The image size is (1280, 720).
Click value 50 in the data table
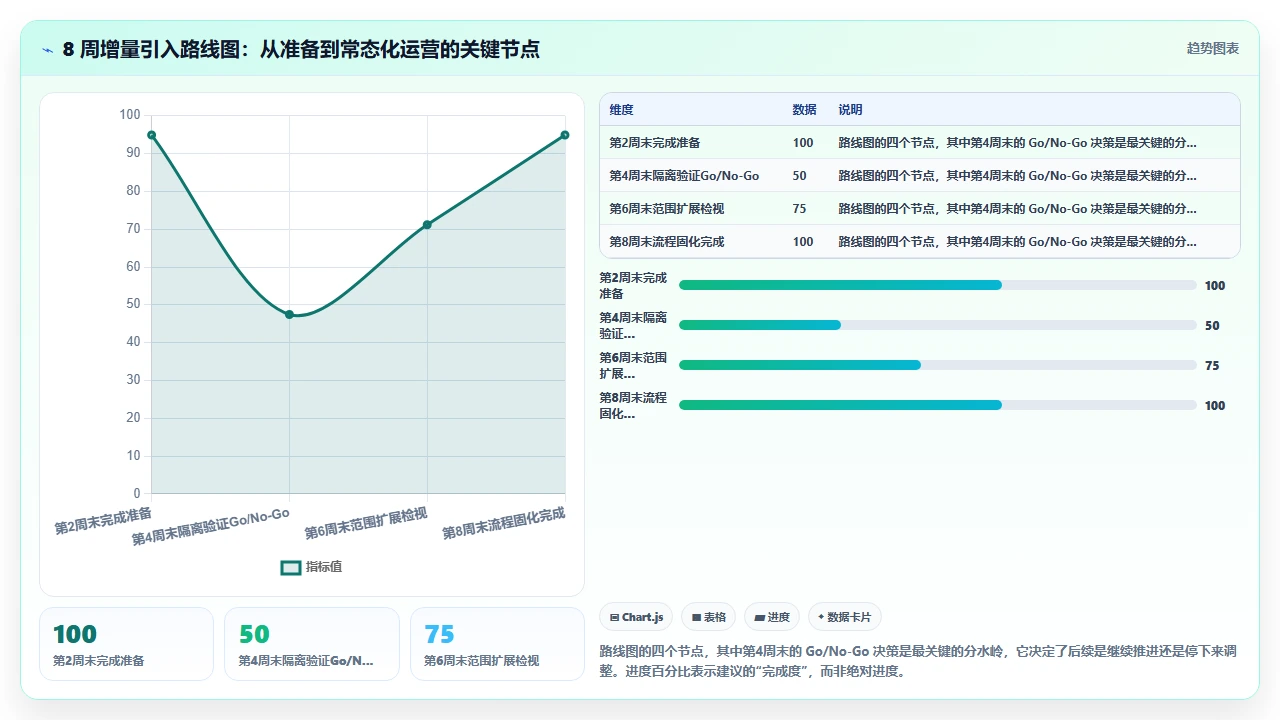click(799, 176)
